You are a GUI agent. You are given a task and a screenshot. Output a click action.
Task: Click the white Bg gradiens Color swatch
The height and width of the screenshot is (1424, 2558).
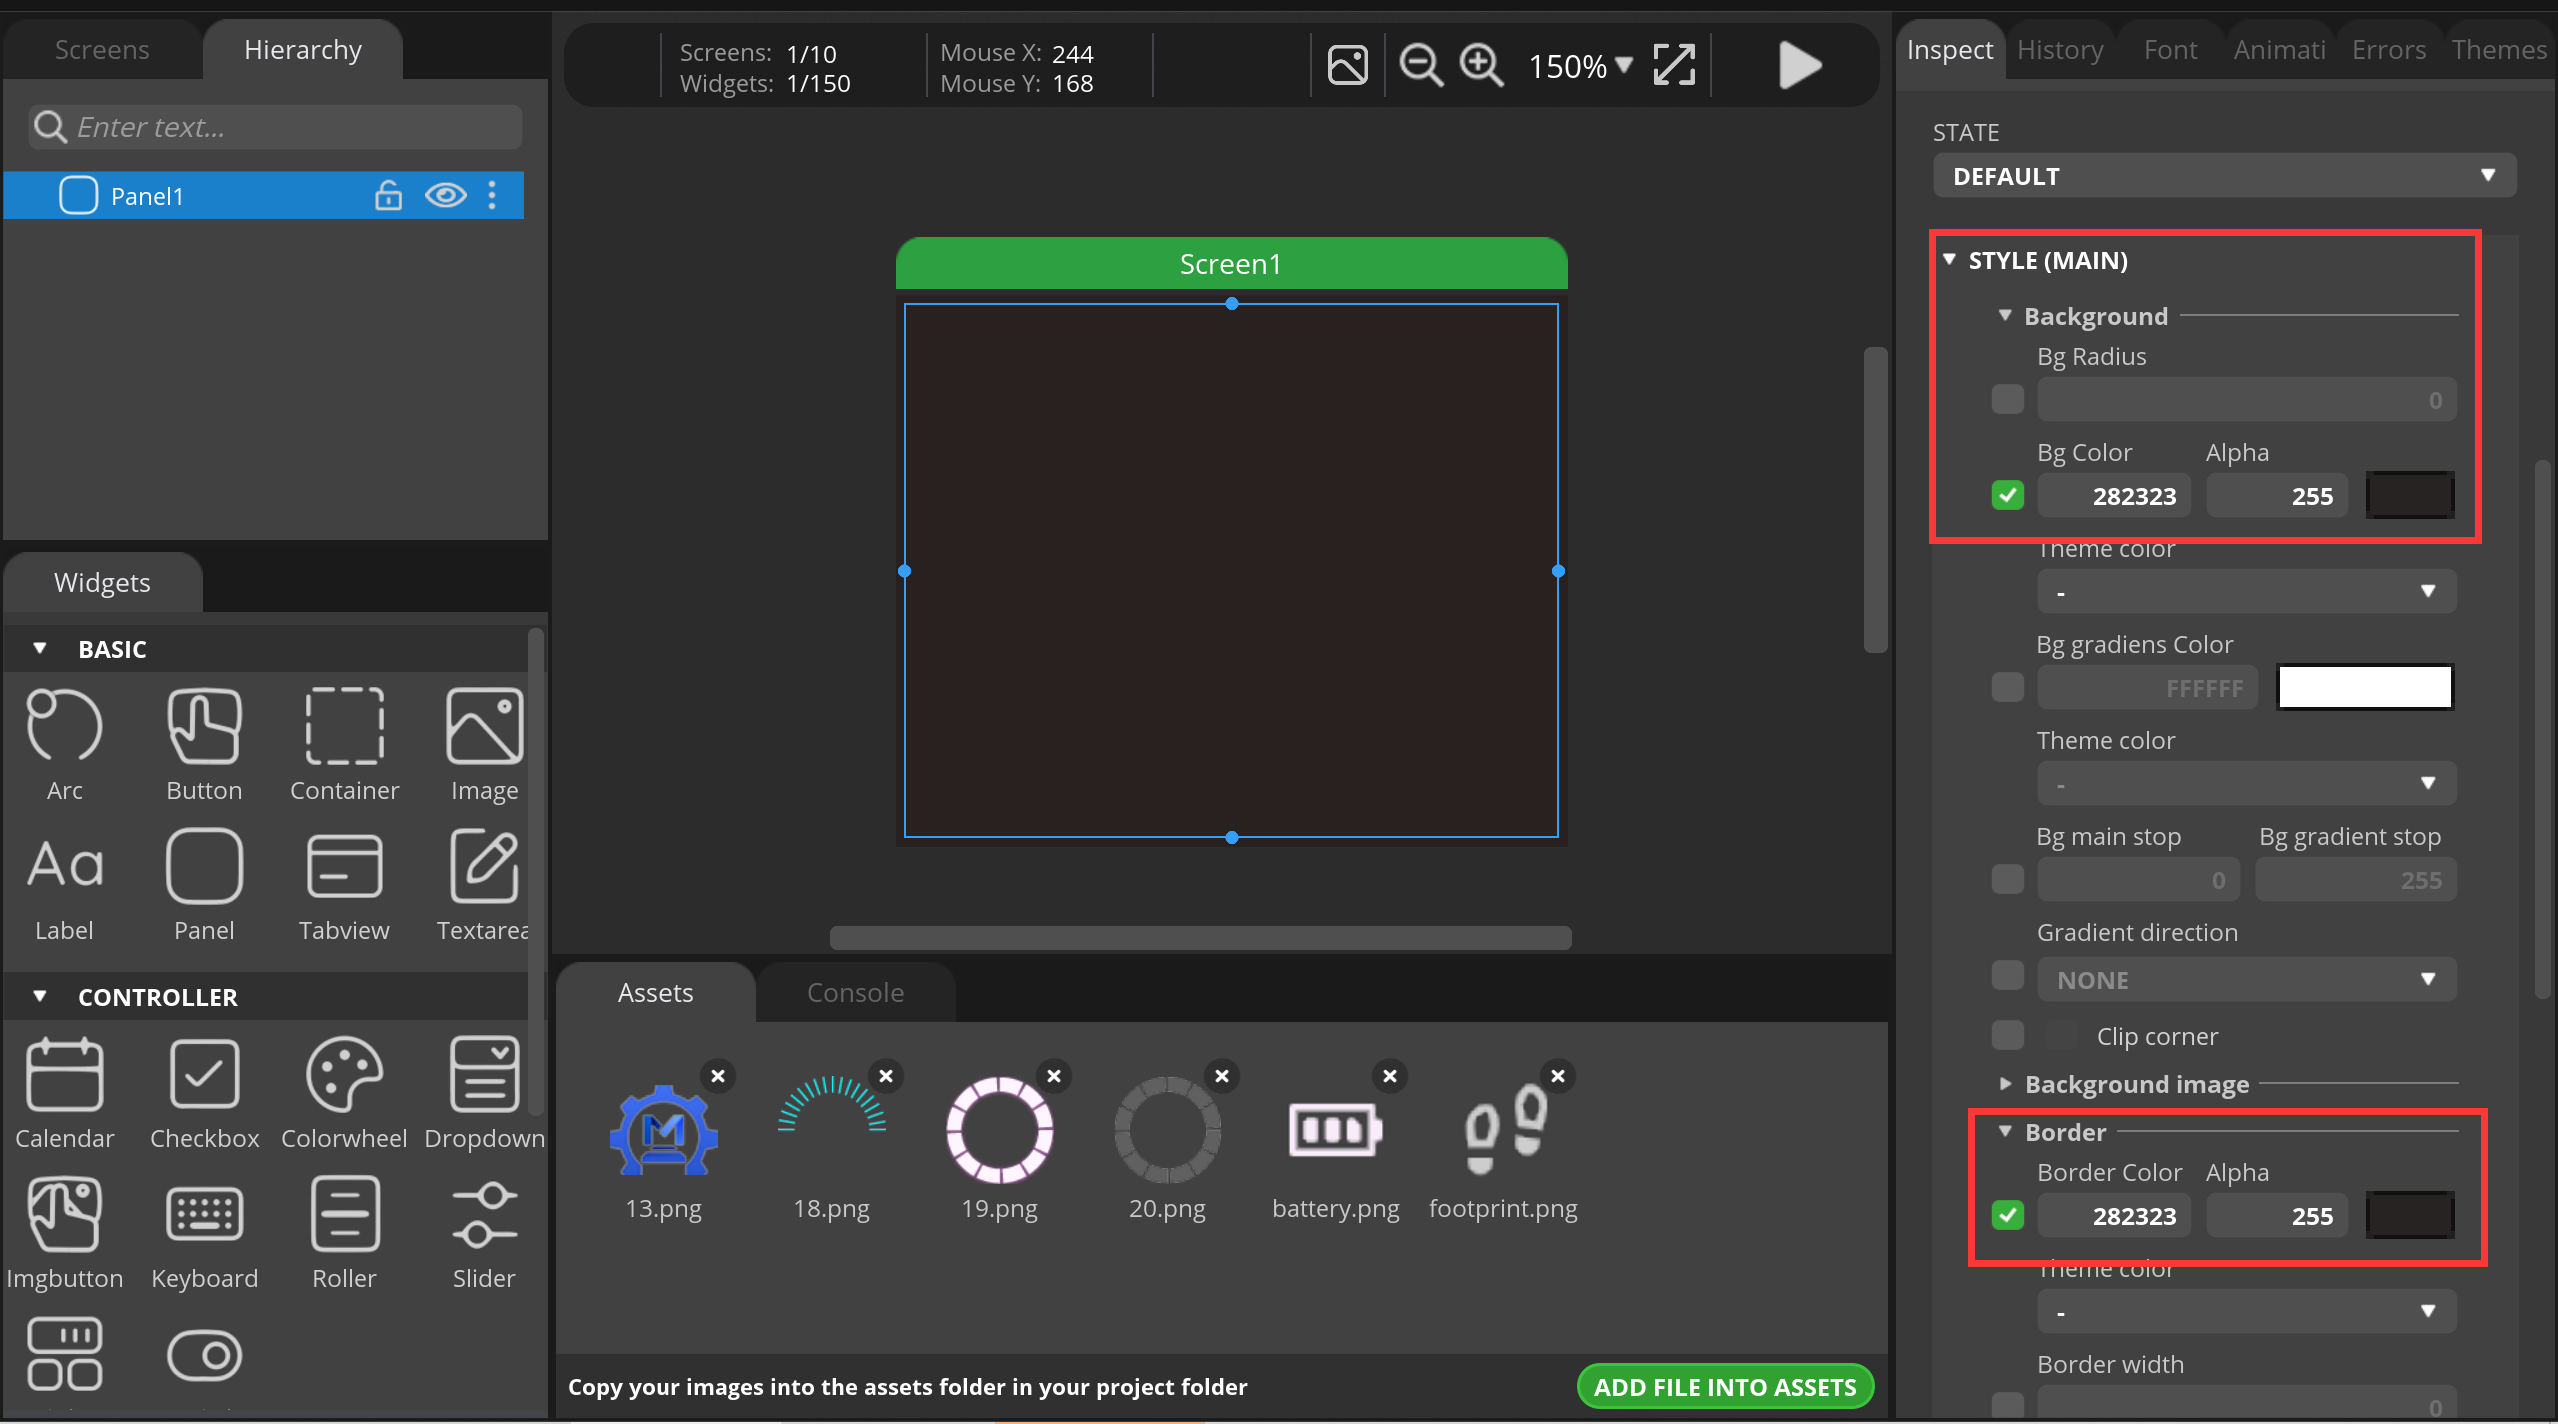click(x=2365, y=687)
